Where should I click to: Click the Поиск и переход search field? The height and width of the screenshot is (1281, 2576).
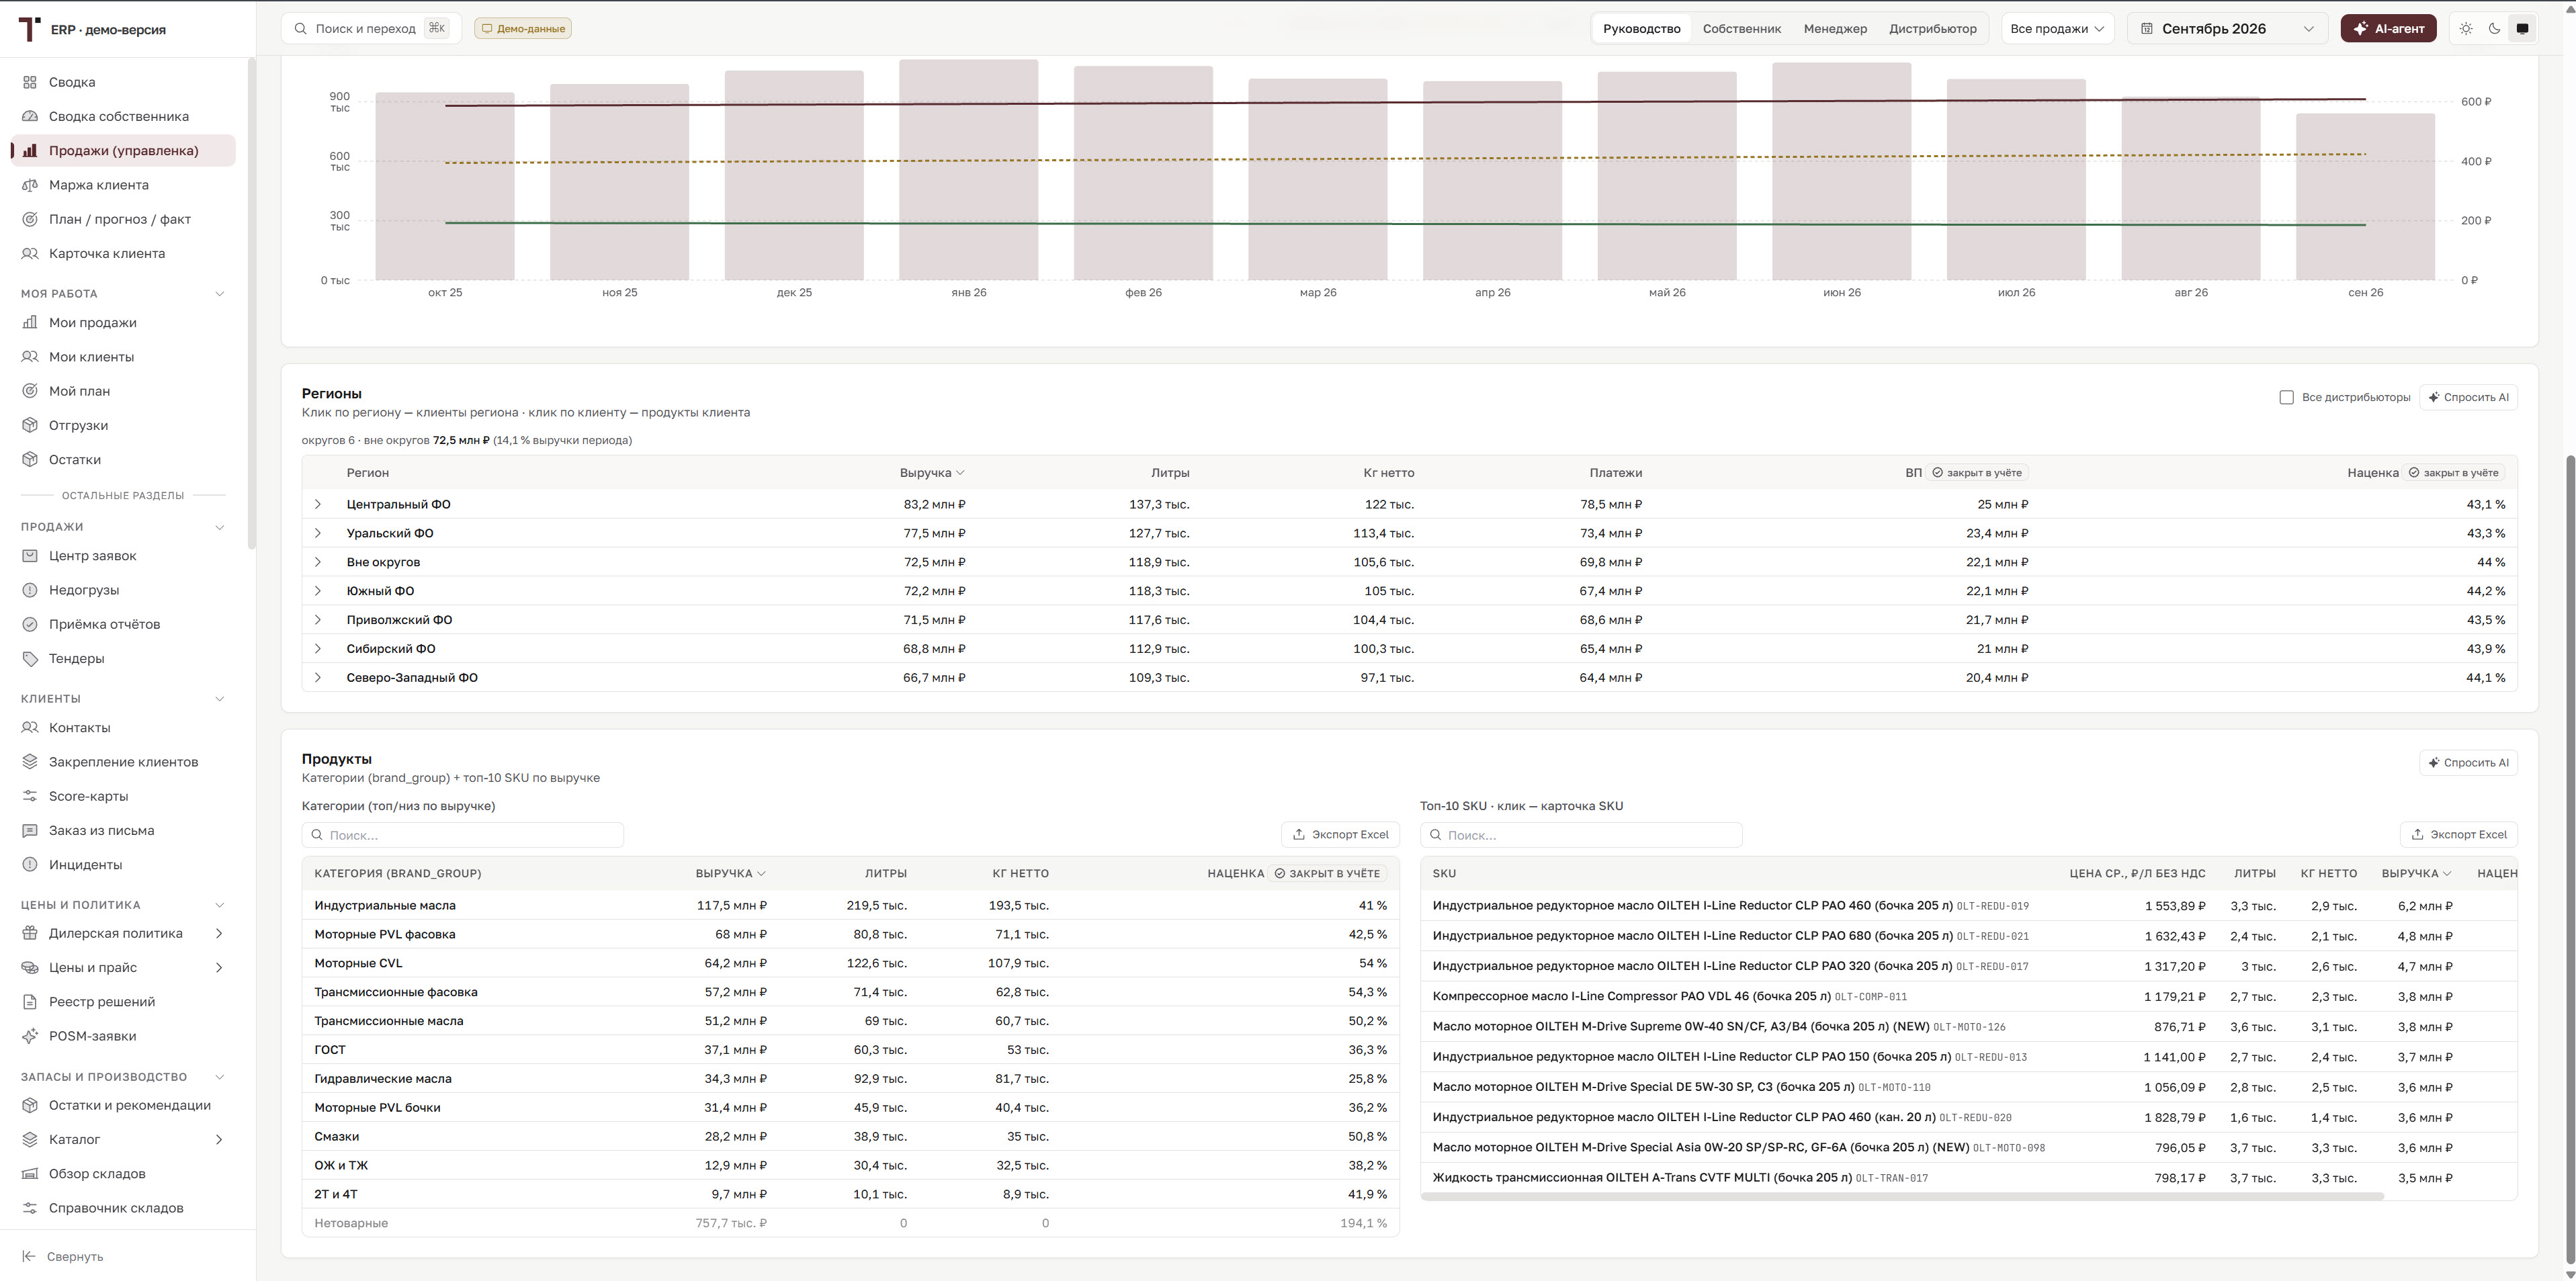coord(371,29)
